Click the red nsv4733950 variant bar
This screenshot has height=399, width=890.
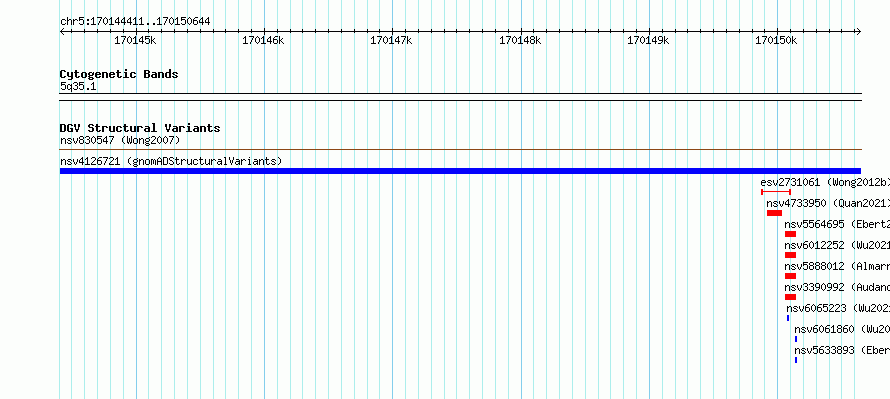(x=774, y=213)
